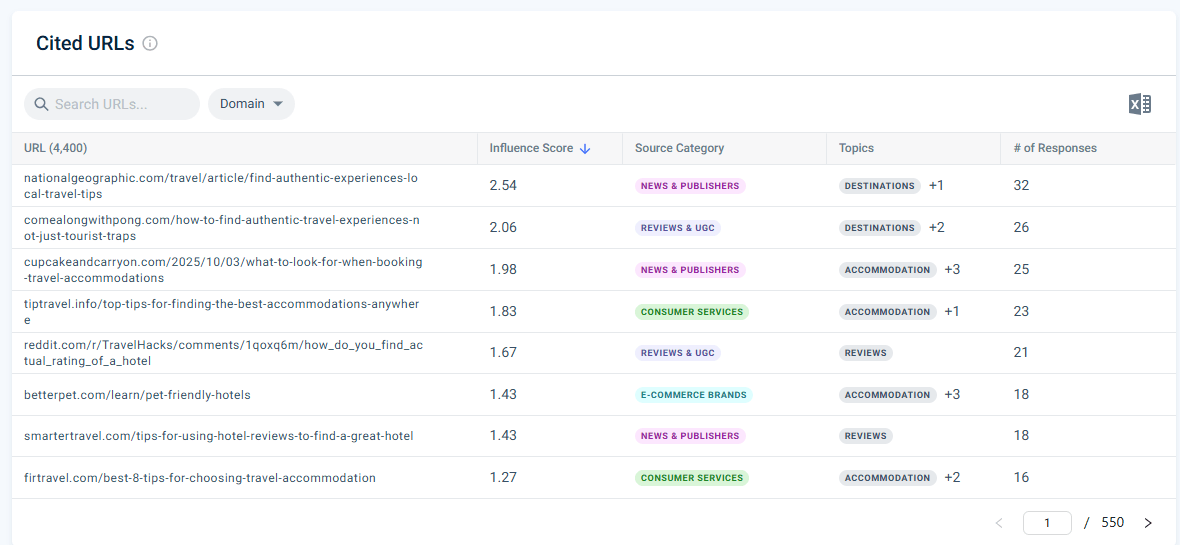Select response count 23
The height and width of the screenshot is (545, 1180).
1021,312
